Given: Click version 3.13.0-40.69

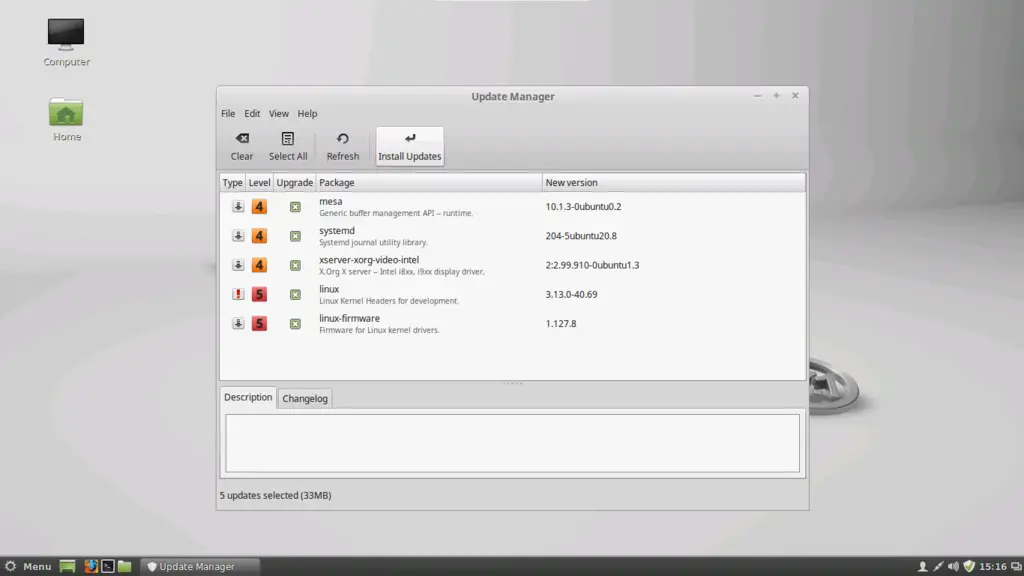Looking at the screenshot, I should pos(571,295).
